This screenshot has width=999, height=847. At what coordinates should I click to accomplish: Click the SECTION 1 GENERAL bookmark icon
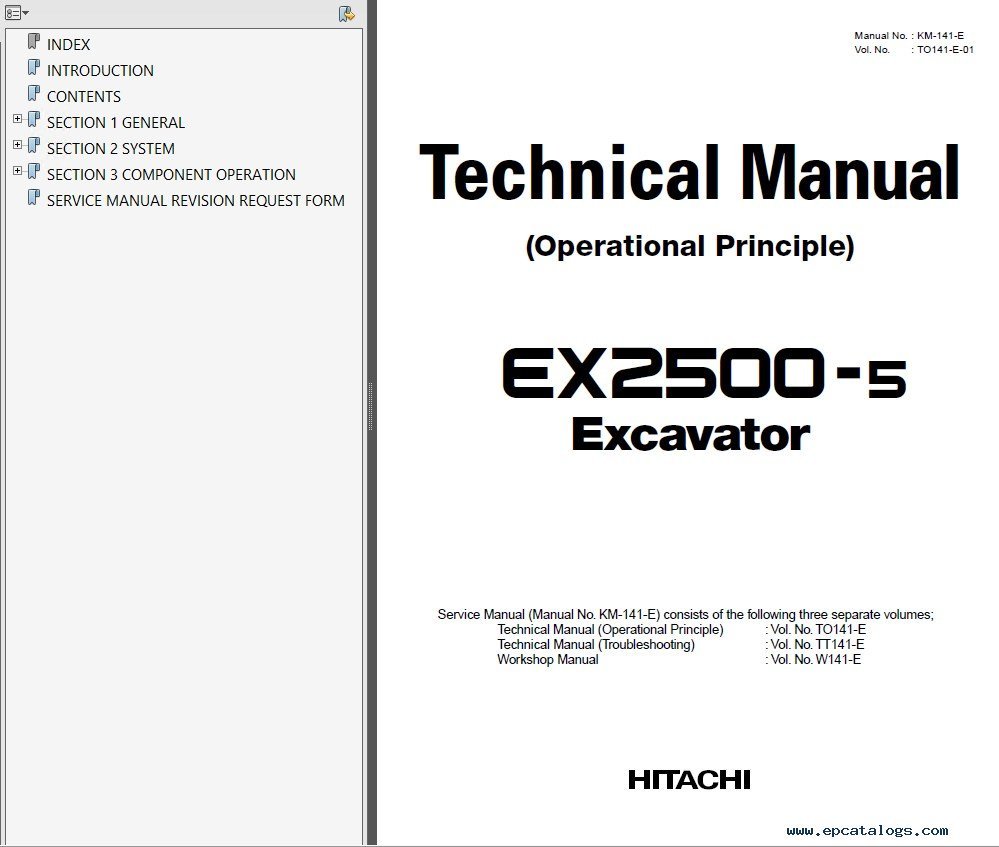coord(34,120)
